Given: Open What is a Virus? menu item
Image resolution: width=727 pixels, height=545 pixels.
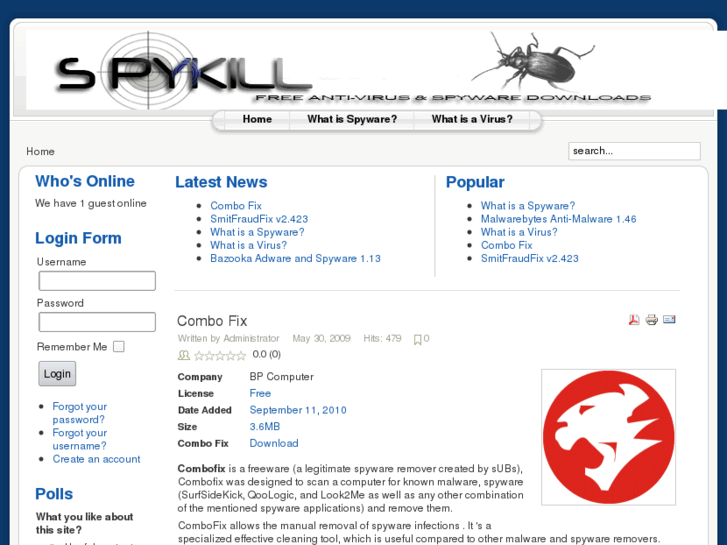Looking at the screenshot, I should pyautogui.click(x=472, y=119).
